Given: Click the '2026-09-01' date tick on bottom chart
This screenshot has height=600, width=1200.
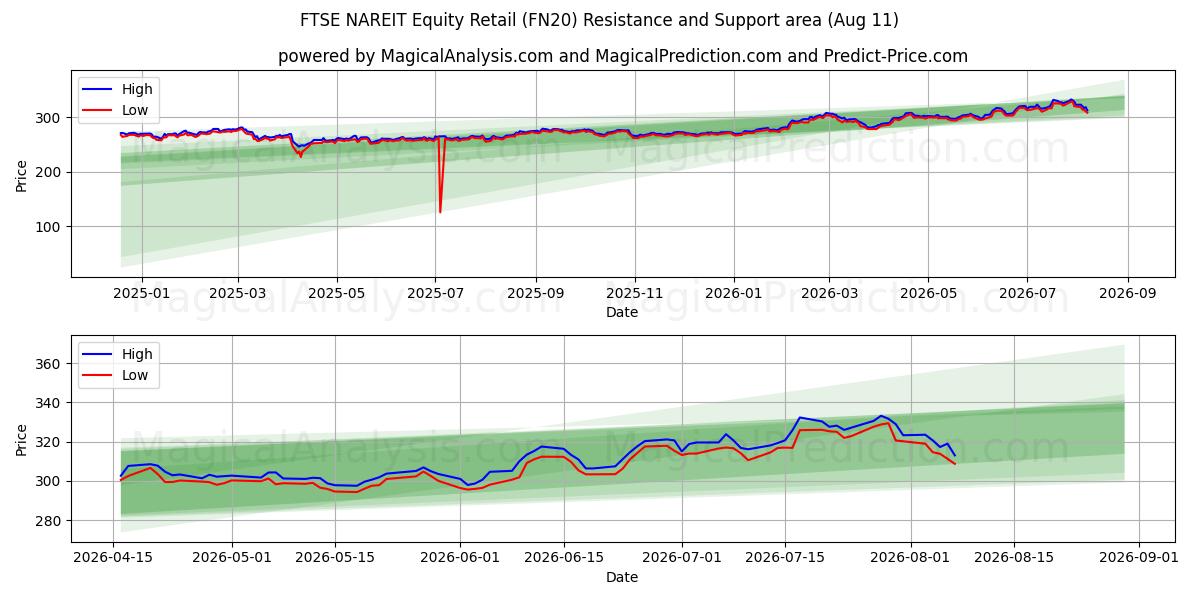Looking at the screenshot, I should (1140, 559).
